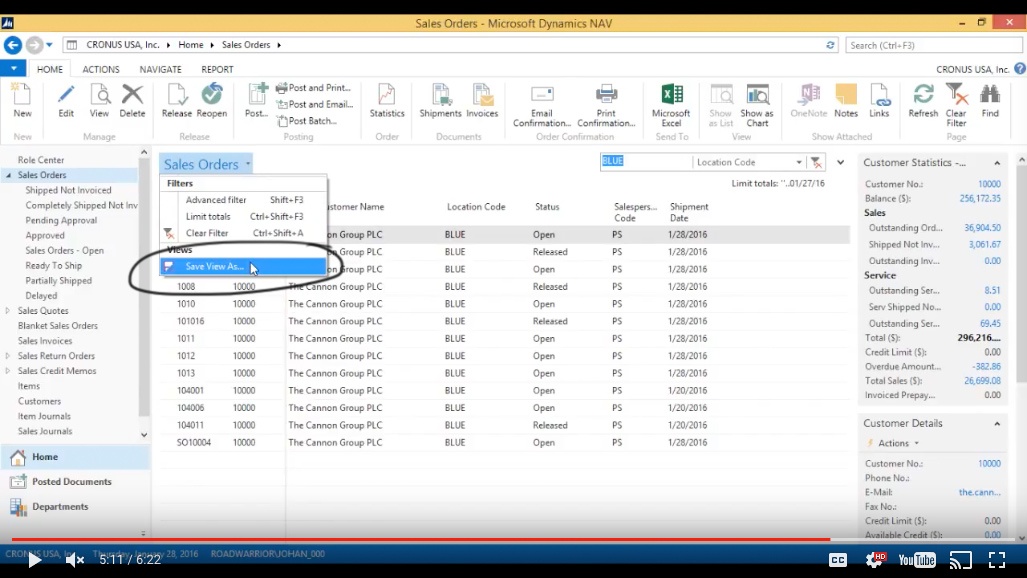Click the Find binoculars icon
This screenshot has width=1027, height=578.
pyautogui.click(x=990, y=100)
